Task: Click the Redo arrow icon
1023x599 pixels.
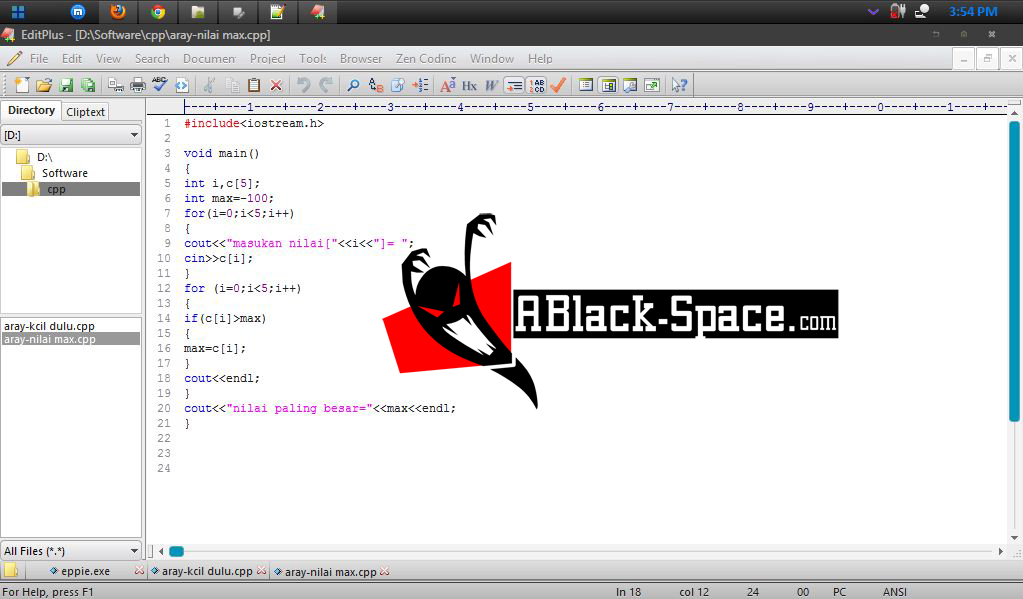Action: pos(326,85)
